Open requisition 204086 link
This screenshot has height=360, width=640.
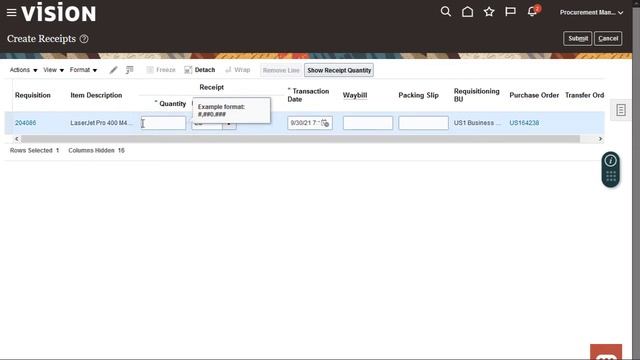[25, 123]
